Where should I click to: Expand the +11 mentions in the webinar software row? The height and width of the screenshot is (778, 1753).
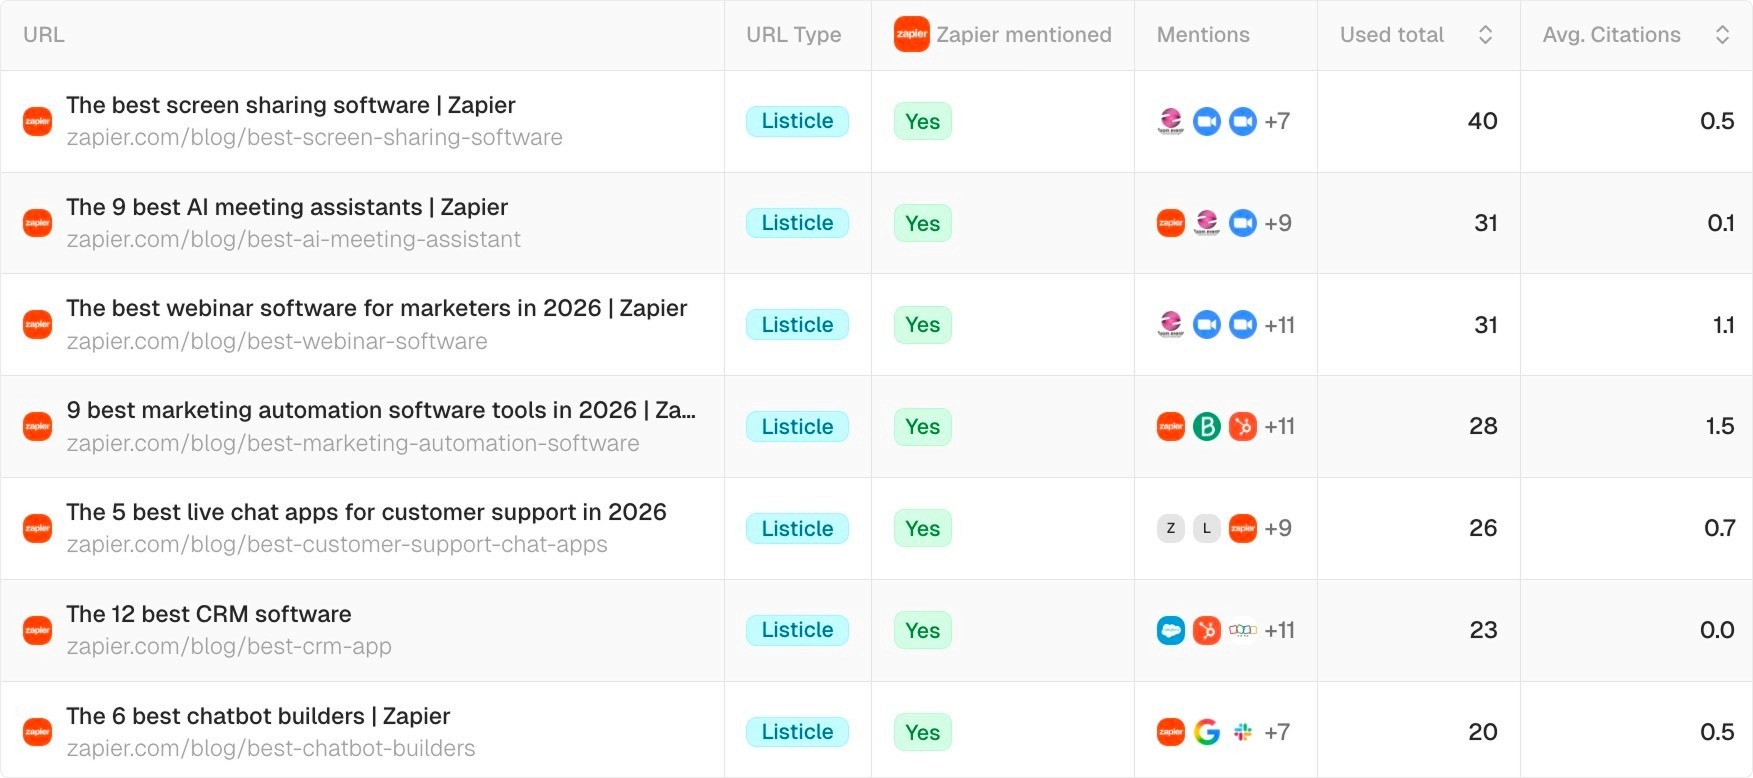1279,325
